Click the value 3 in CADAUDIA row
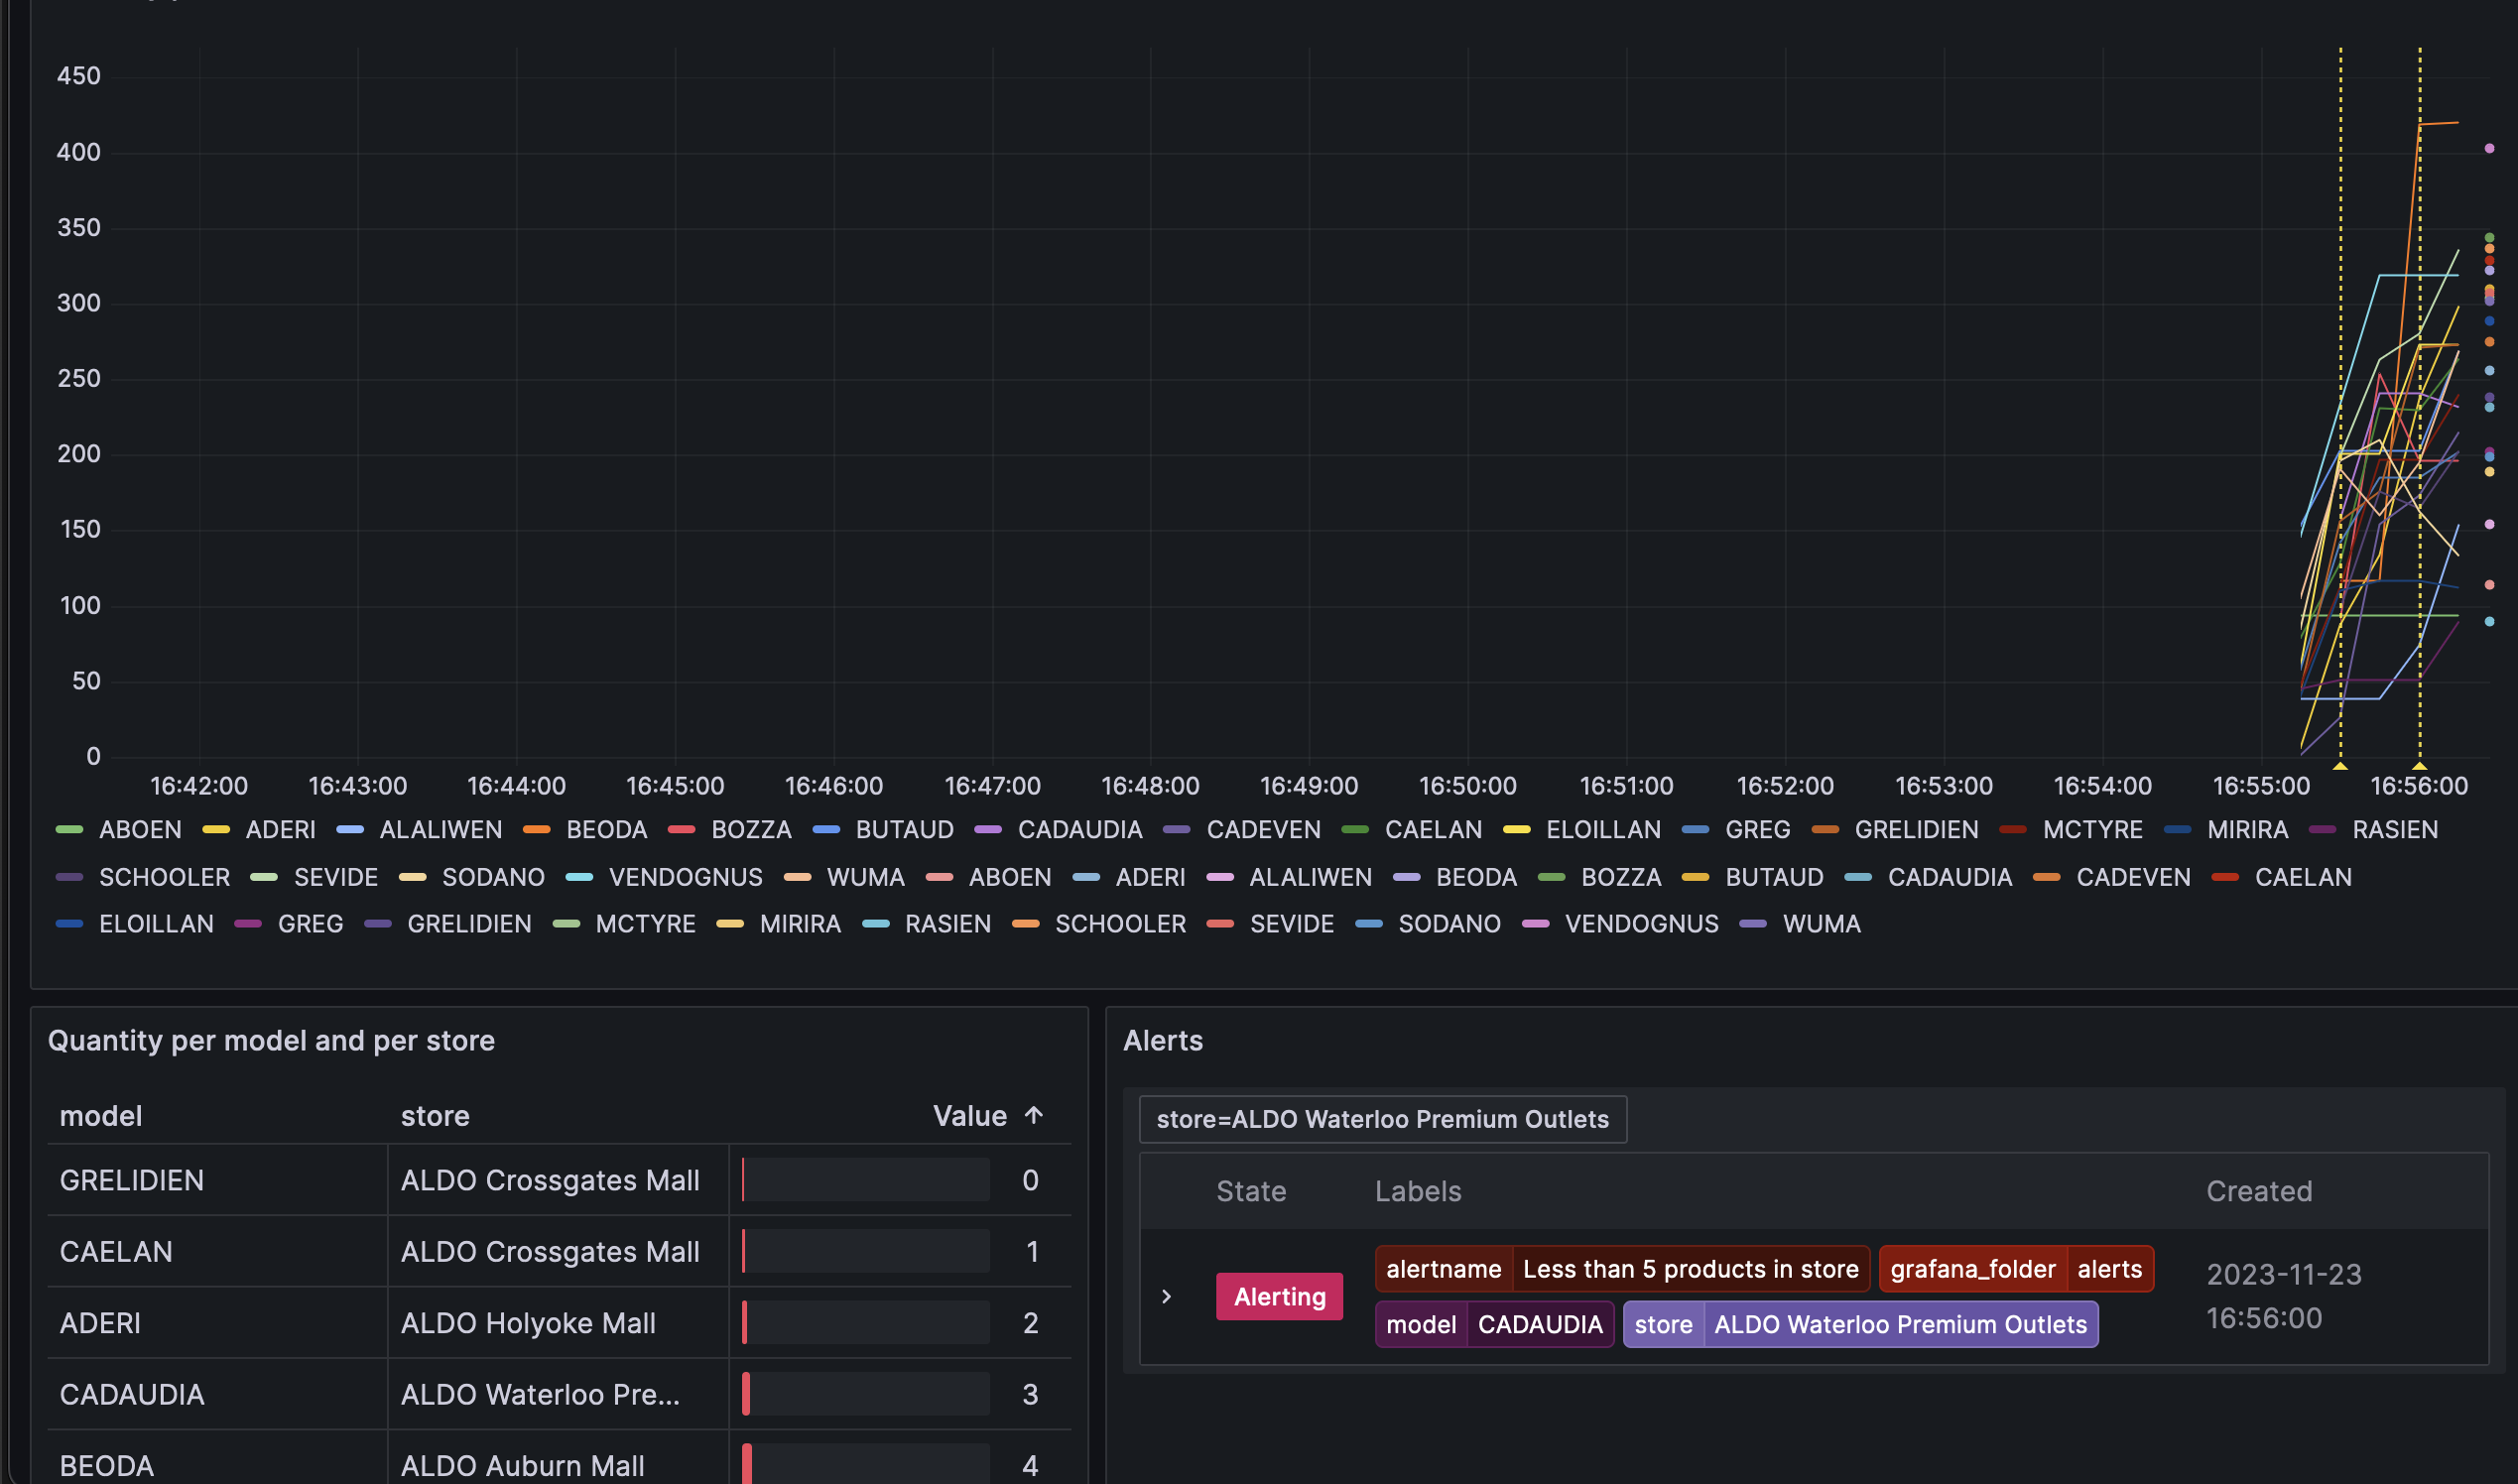Screen dimensions: 2518x1484 pyautogui.click(x=1030, y=1395)
